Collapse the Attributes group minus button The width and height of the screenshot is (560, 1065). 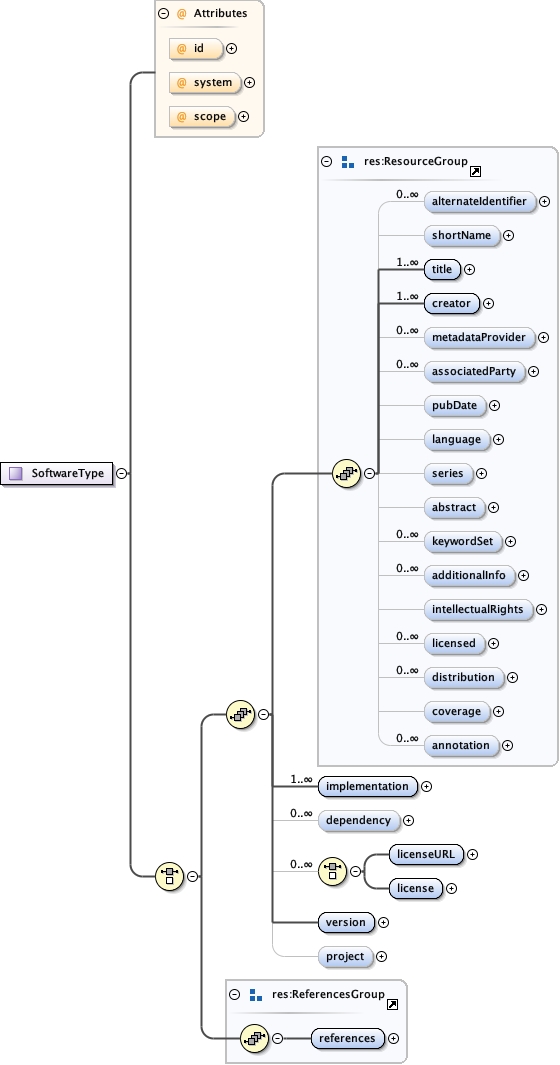pyautogui.click(x=163, y=13)
